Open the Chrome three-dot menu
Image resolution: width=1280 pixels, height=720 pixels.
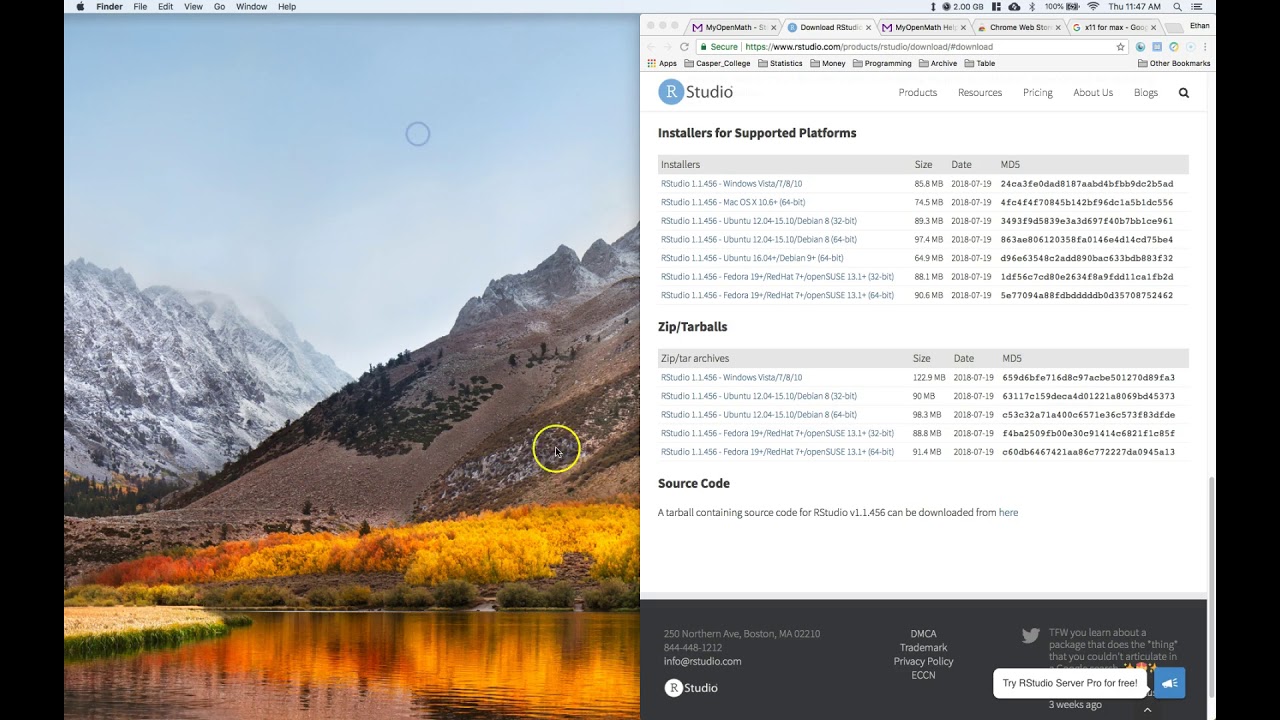[x=1206, y=47]
